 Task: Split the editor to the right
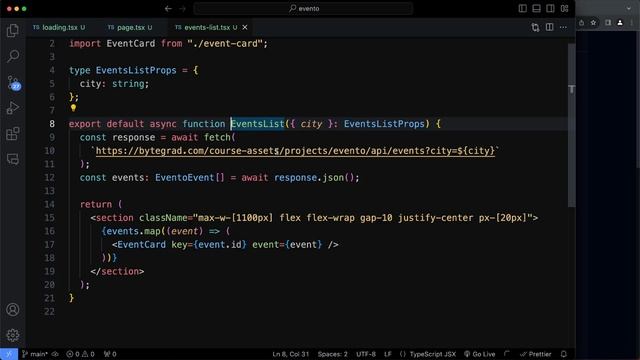point(549,27)
